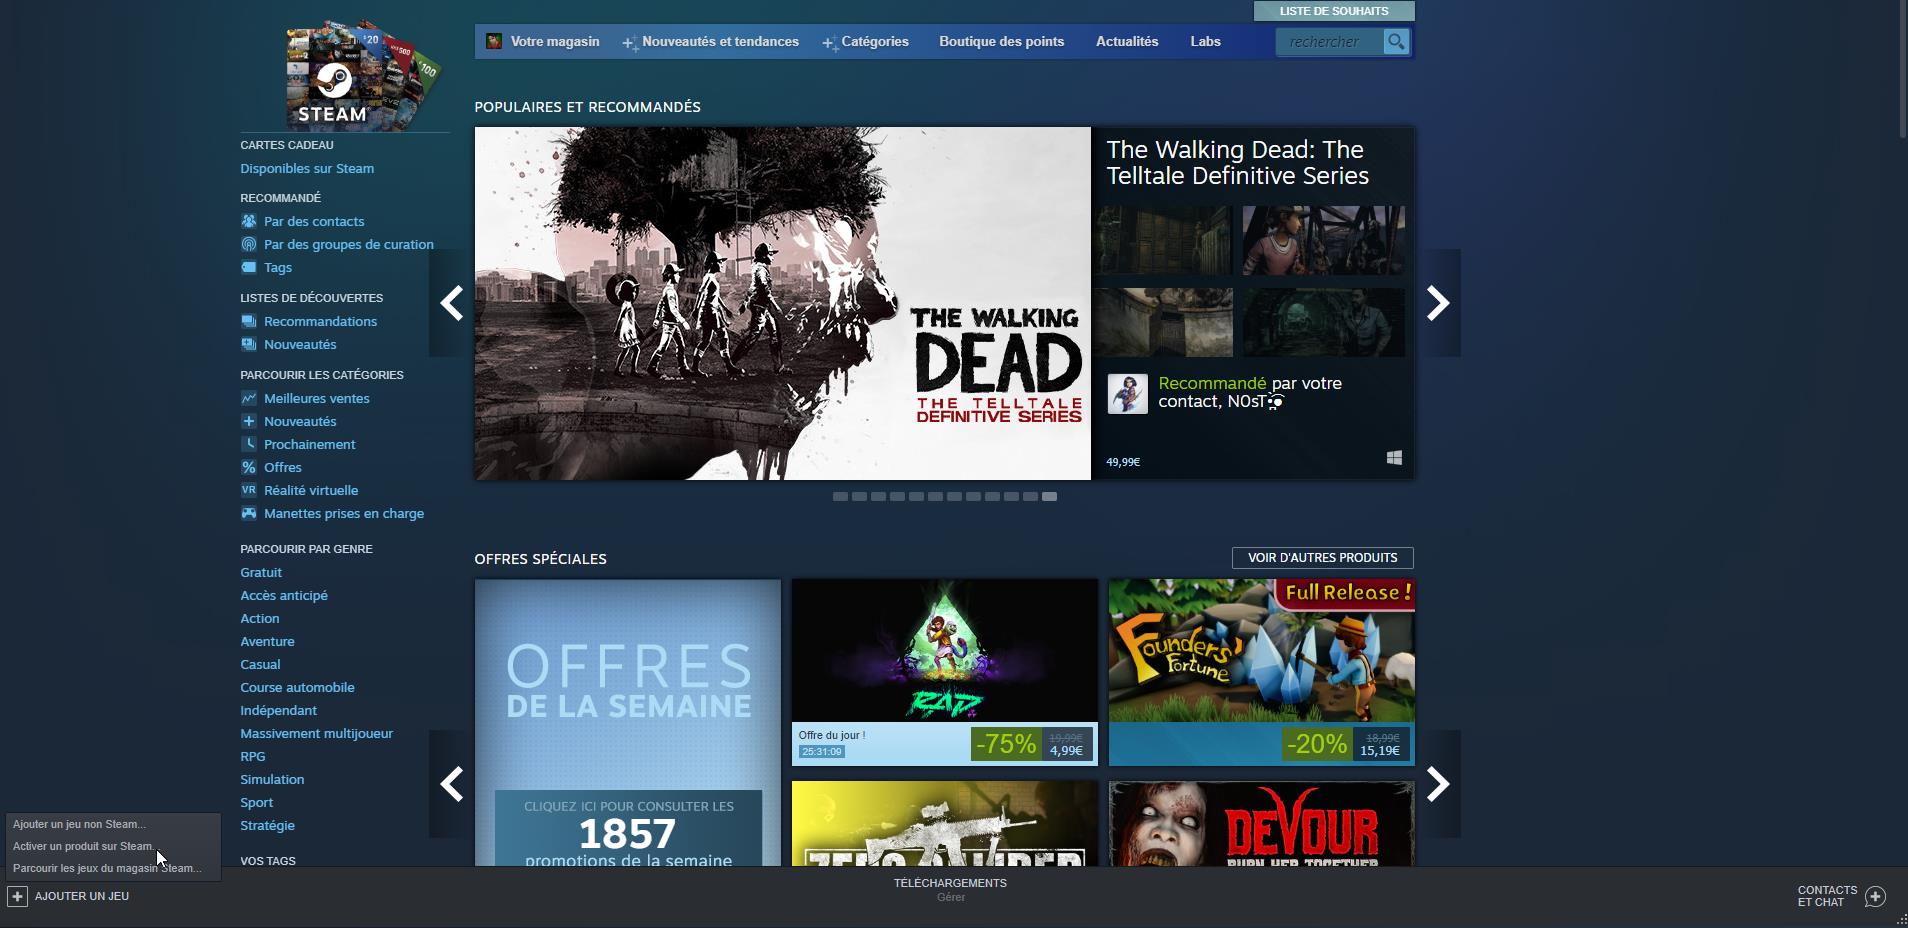
Task: Click the magnifying glass search icon
Action: [x=1397, y=41]
